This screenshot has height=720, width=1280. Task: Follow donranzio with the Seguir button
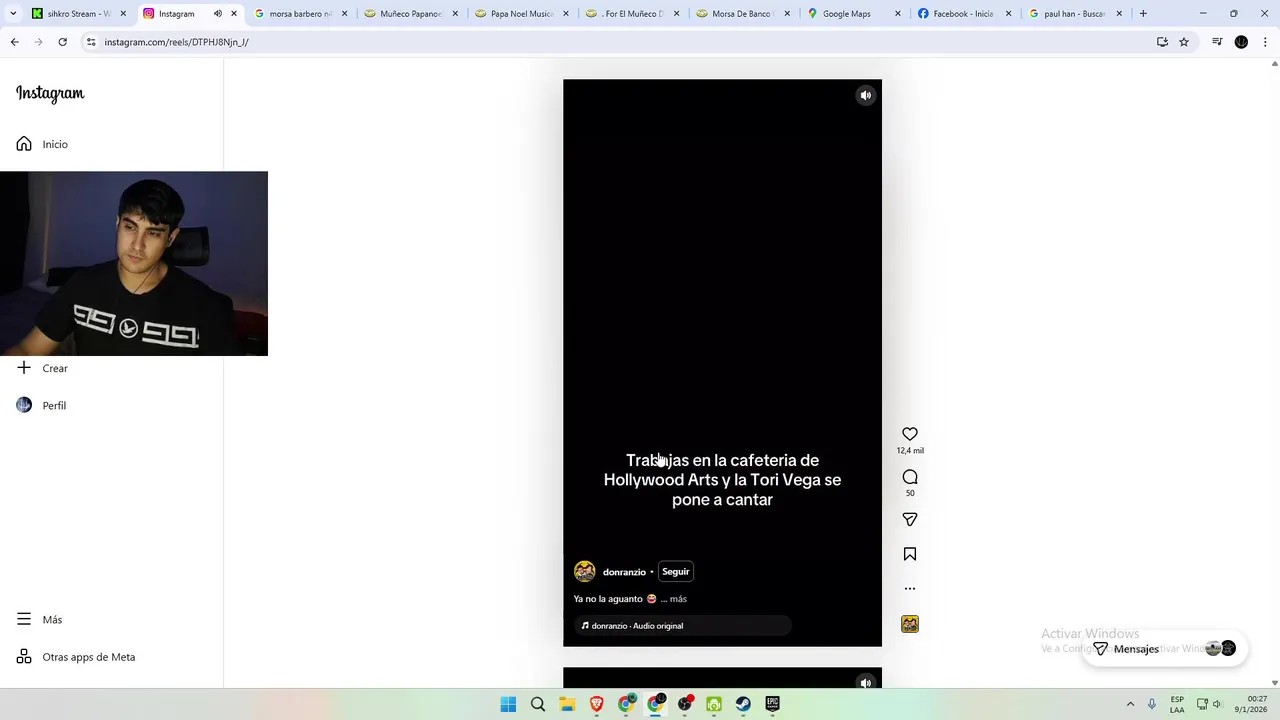675,572
